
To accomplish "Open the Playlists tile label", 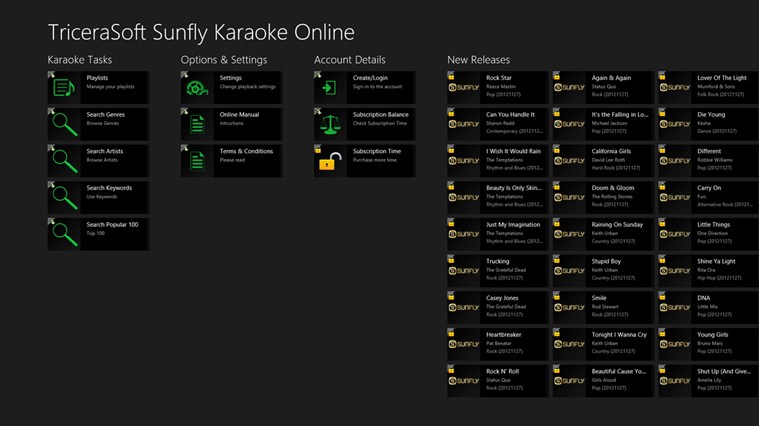I will click(x=97, y=77).
